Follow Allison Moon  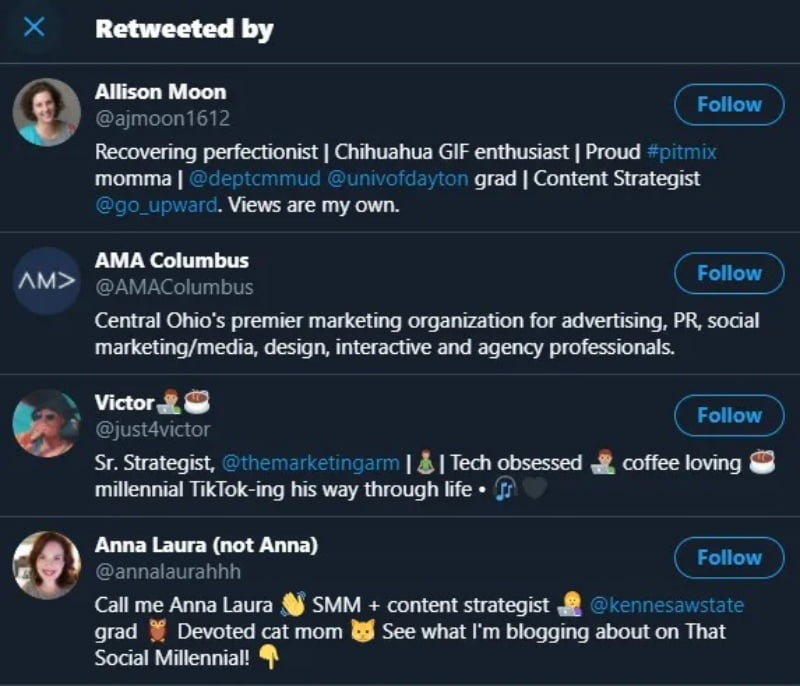[729, 104]
